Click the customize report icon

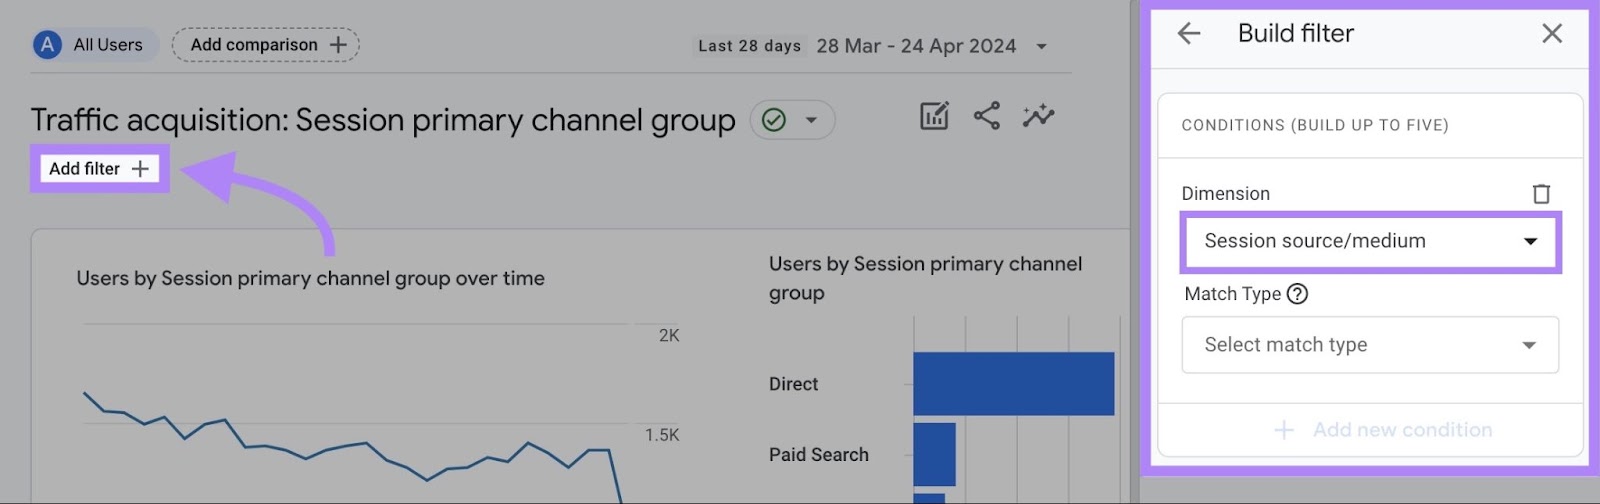[x=934, y=116]
